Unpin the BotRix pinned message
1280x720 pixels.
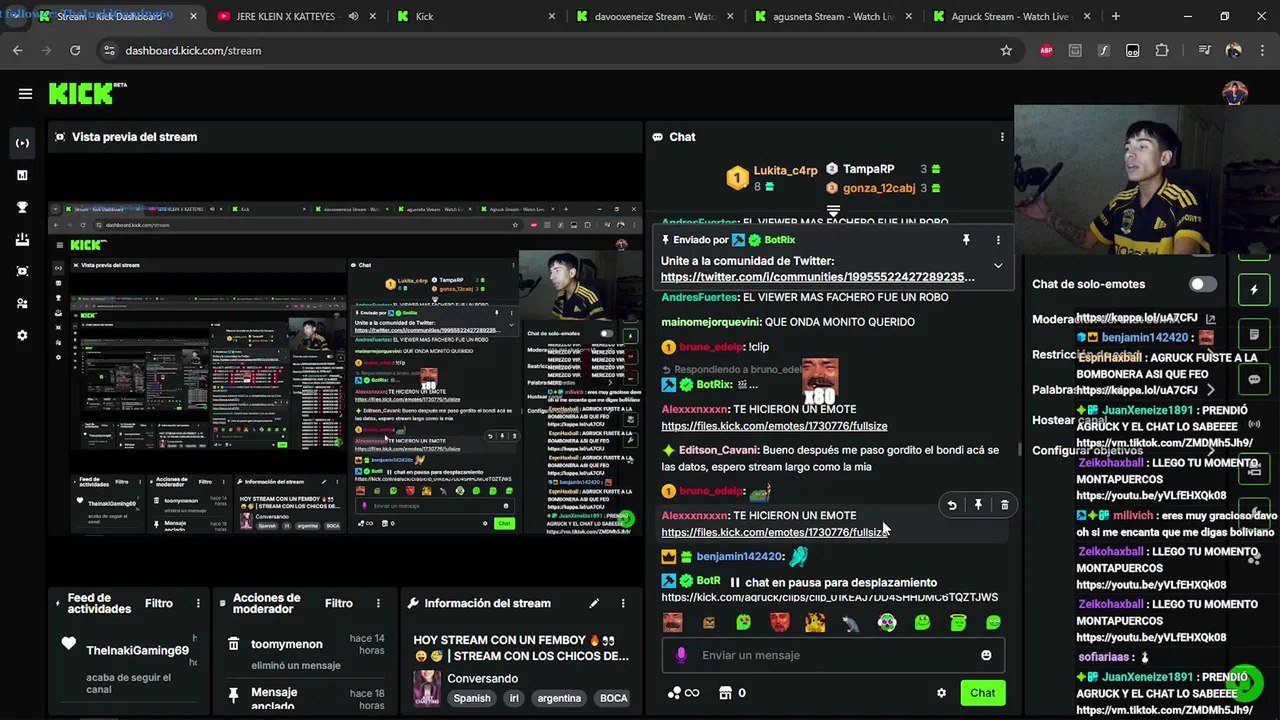(x=966, y=240)
